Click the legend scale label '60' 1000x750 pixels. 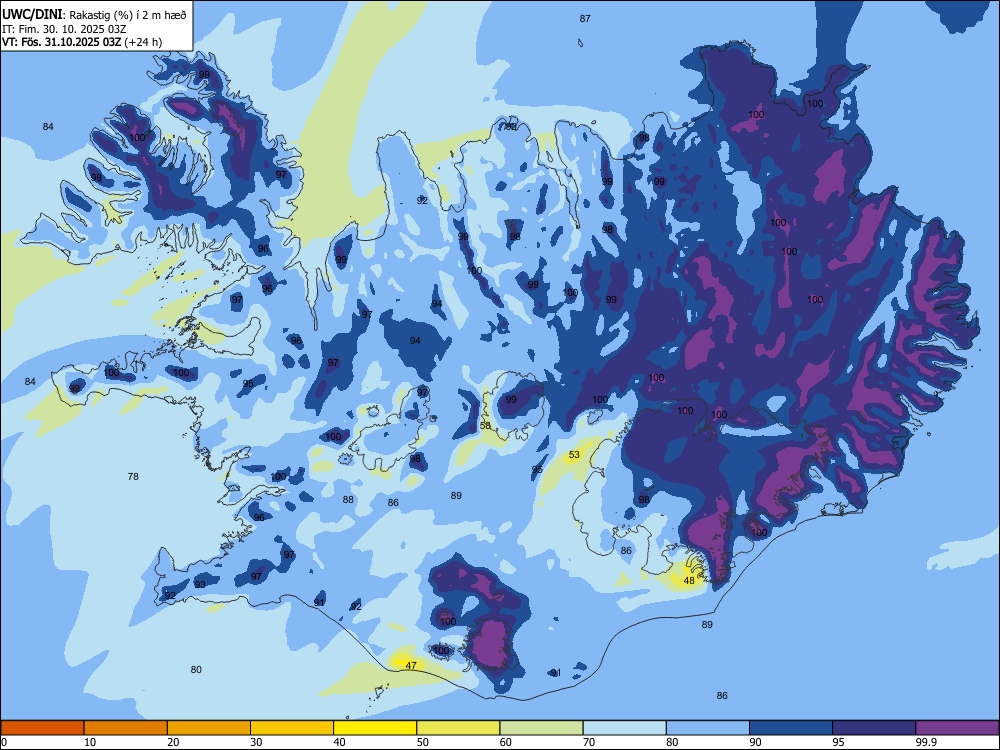(x=506, y=742)
